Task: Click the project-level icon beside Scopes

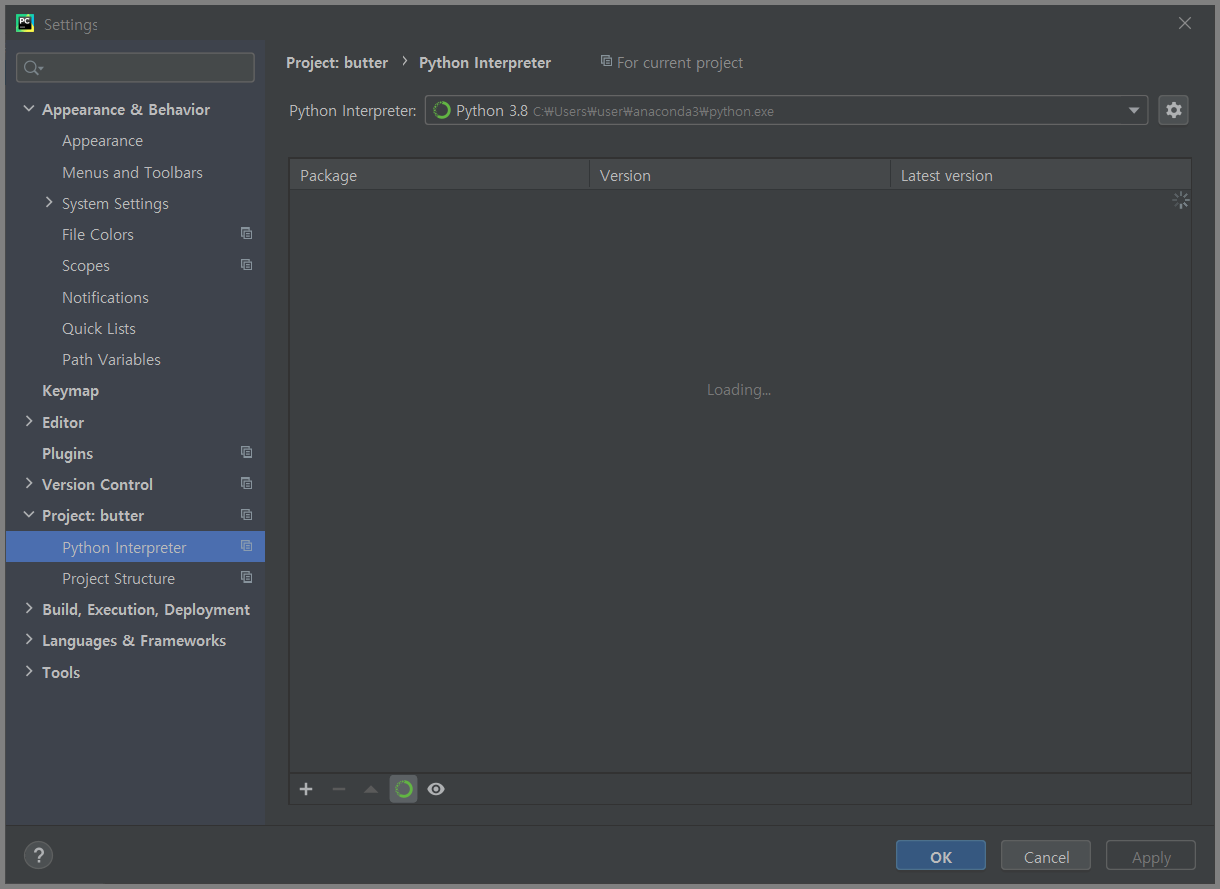Action: pyautogui.click(x=246, y=265)
